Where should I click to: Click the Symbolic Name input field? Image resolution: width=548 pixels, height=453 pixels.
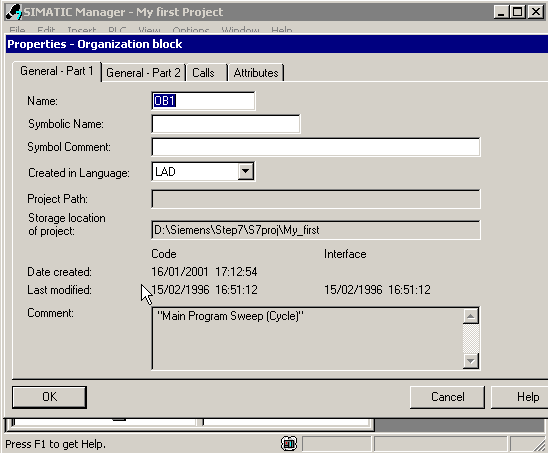(x=225, y=124)
